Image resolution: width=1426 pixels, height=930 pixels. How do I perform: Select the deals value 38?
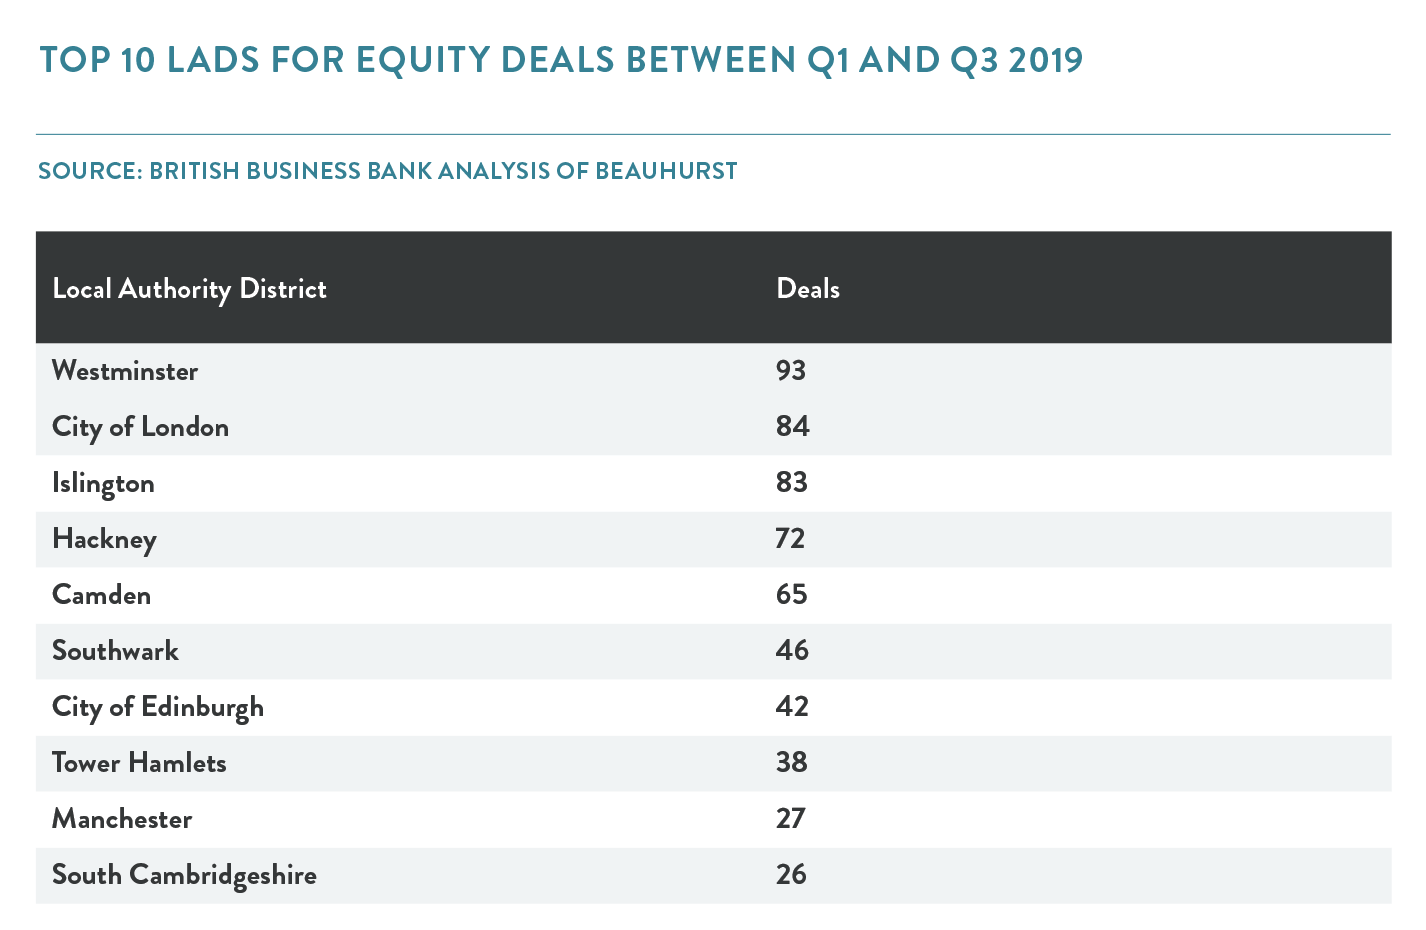click(x=791, y=763)
